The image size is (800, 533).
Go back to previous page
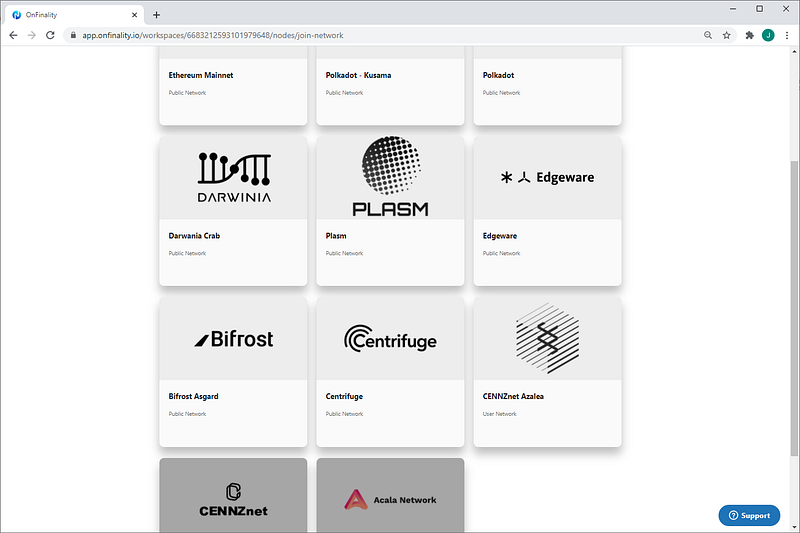click(13, 35)
